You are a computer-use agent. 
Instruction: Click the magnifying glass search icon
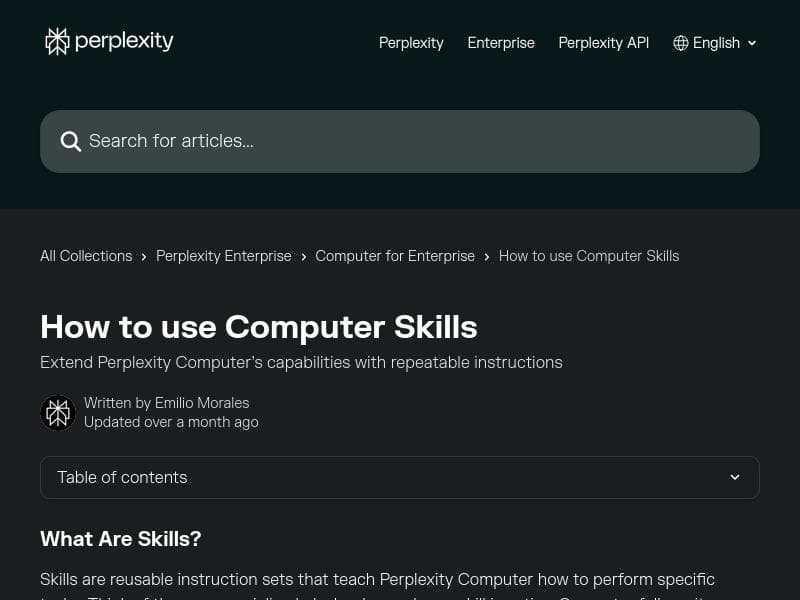(x=70, y=141)
